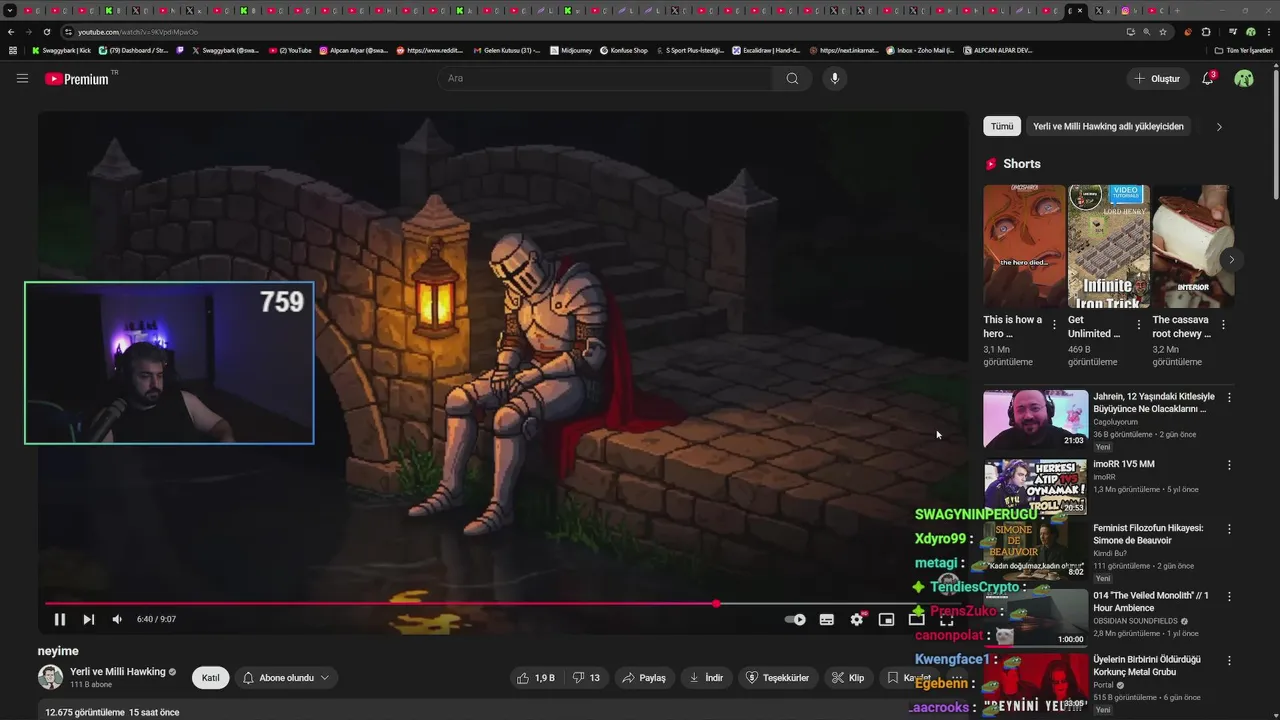Screen dimensions: 1280x720
Task: Open 'Üyelerin Birbirini Öldürdüğü' video title
Action: point(1147,666)
